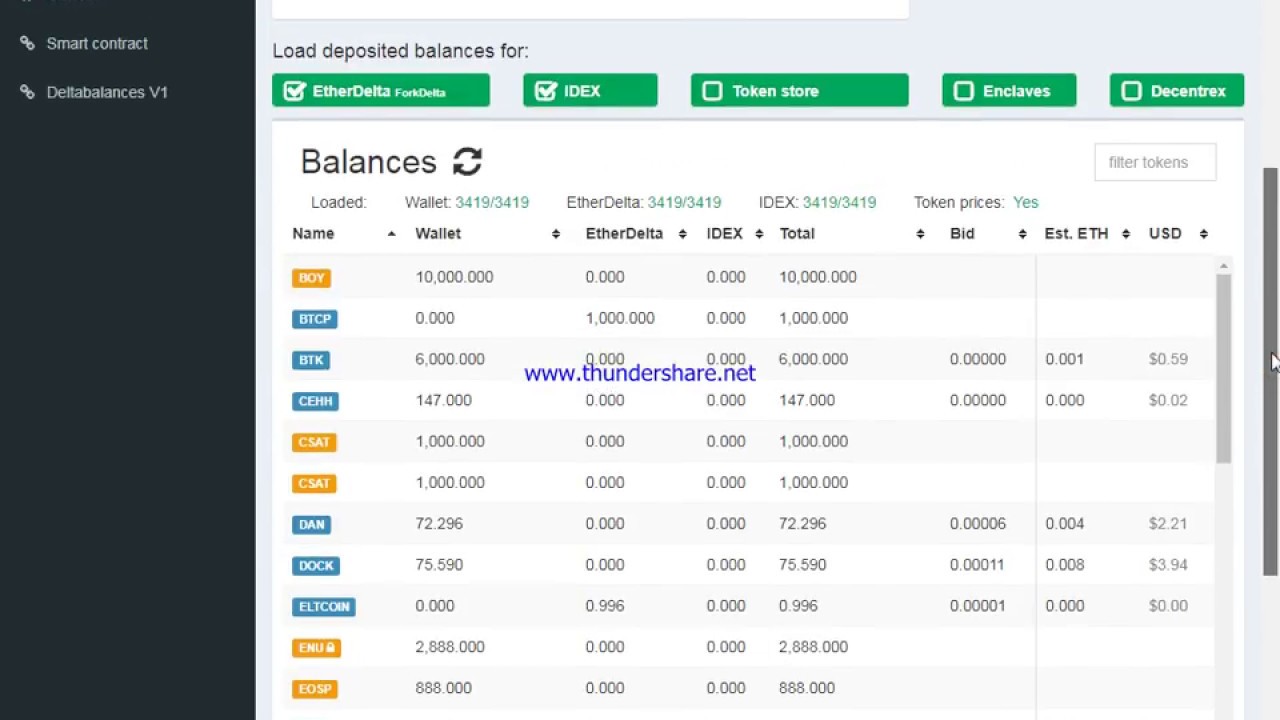Image resolution: width=1280 pixels, height=720 pixels.
Task: Focus the filter tokens input
Action: (x=1155, y=162)
